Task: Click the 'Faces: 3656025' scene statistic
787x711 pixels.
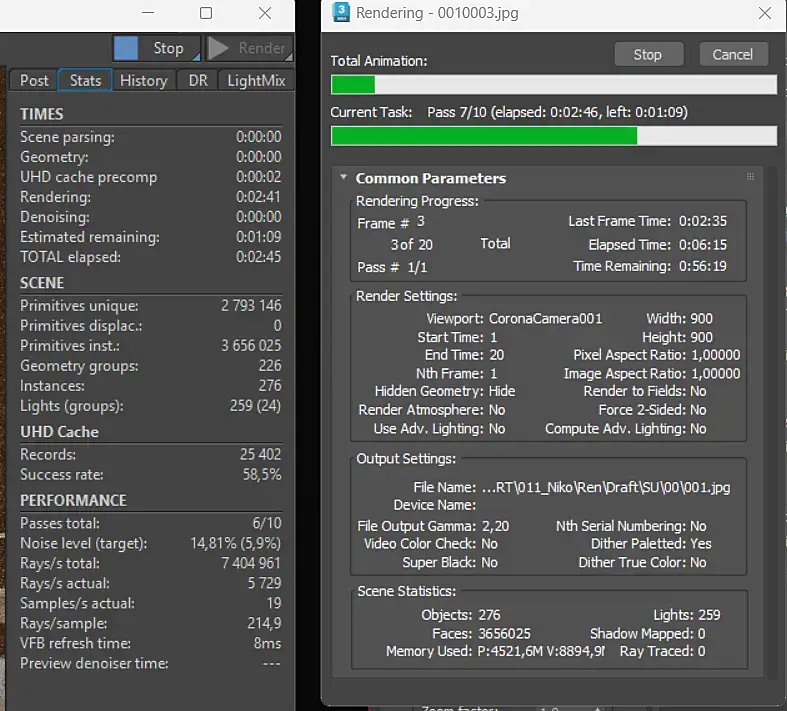Action: 481,634
